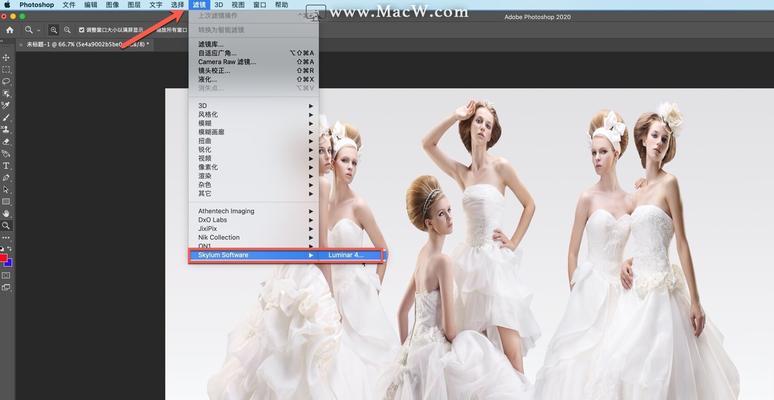Go to the Home screen
The height and width of the screenshot is (400, 774).
tap(9, 30)
